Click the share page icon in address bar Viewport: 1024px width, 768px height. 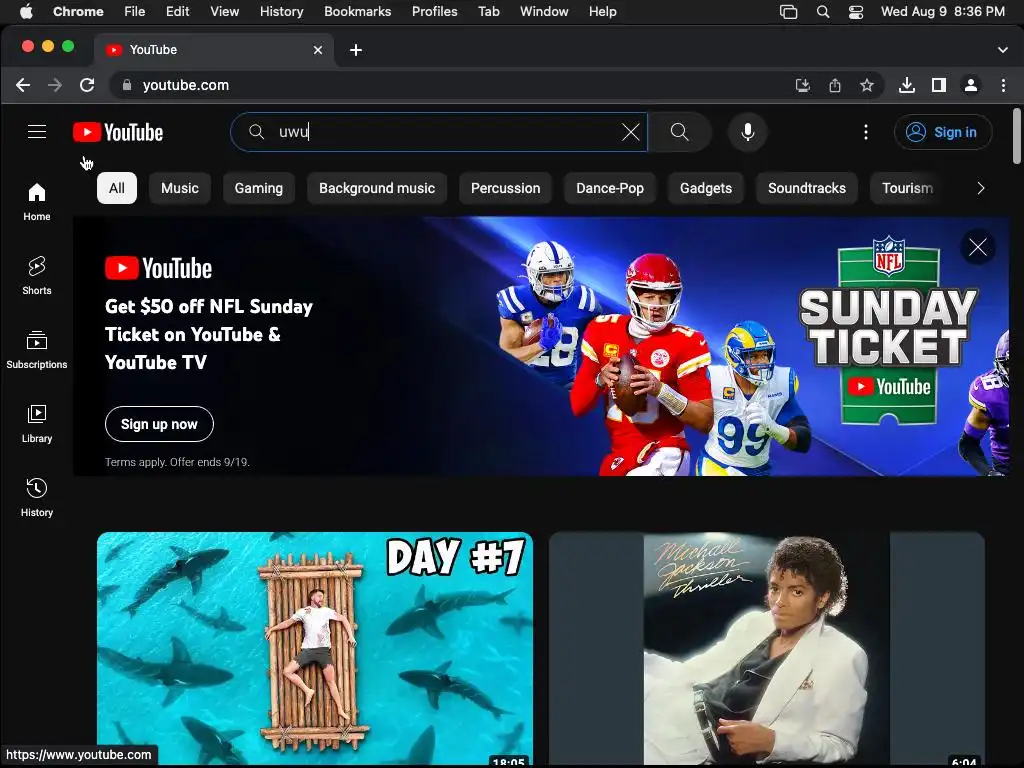835,85
